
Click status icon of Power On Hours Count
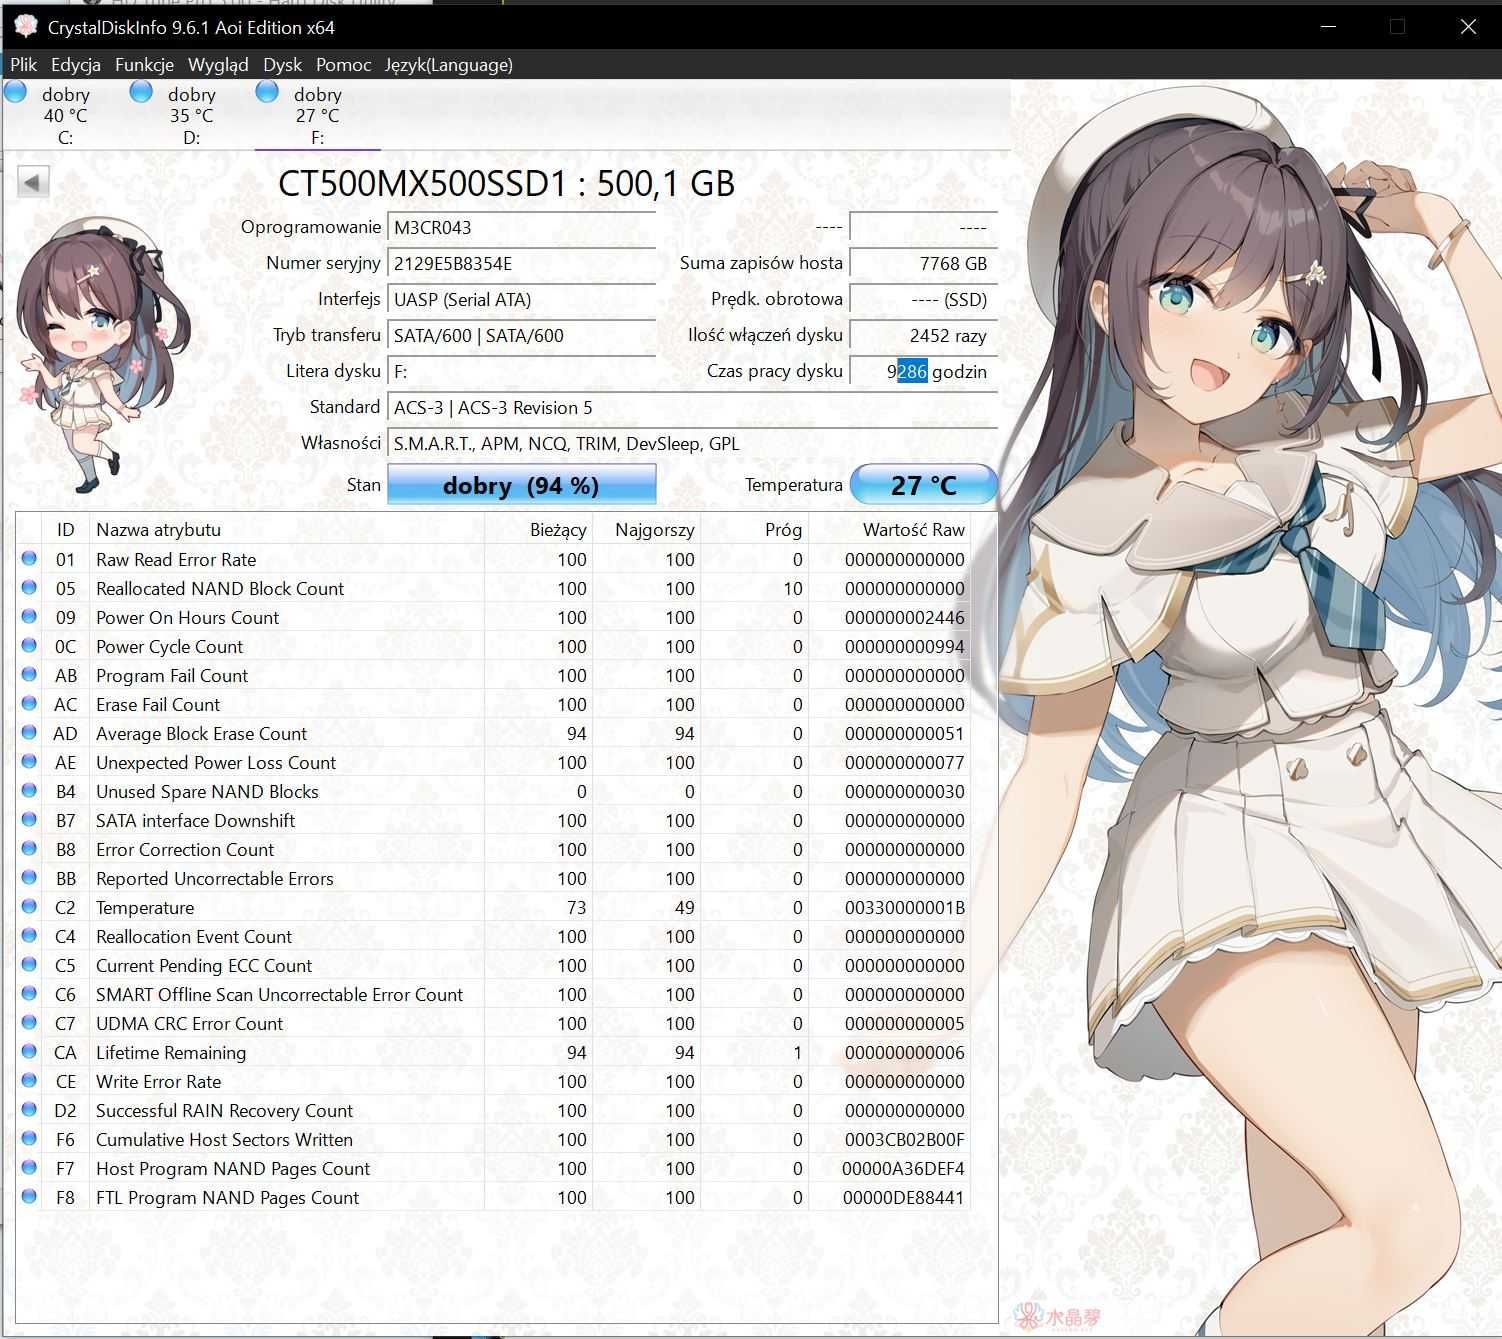coord(29,617)
